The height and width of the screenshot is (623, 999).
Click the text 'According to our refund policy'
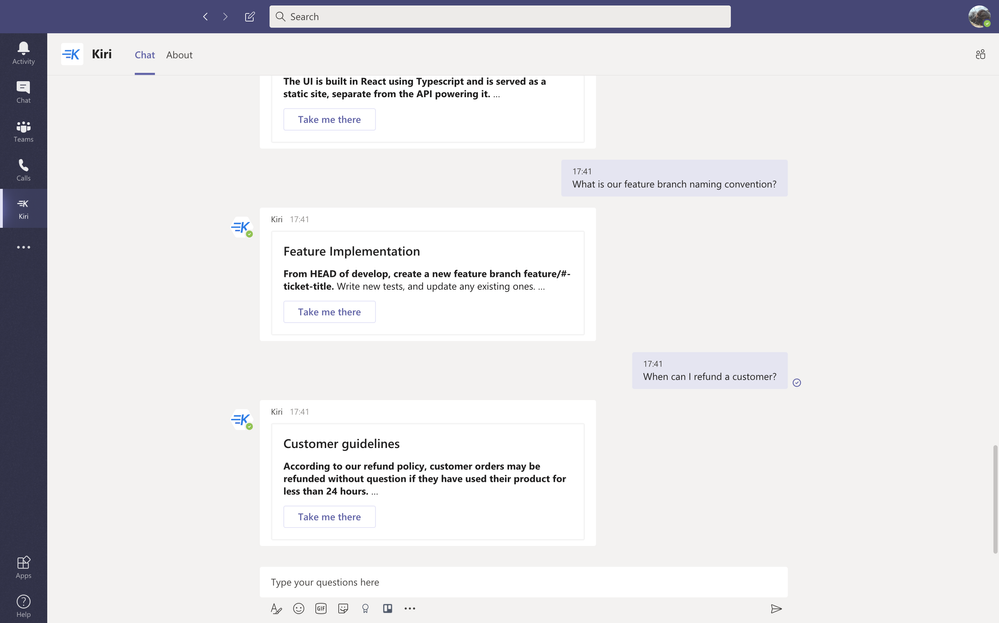[354, 466]
